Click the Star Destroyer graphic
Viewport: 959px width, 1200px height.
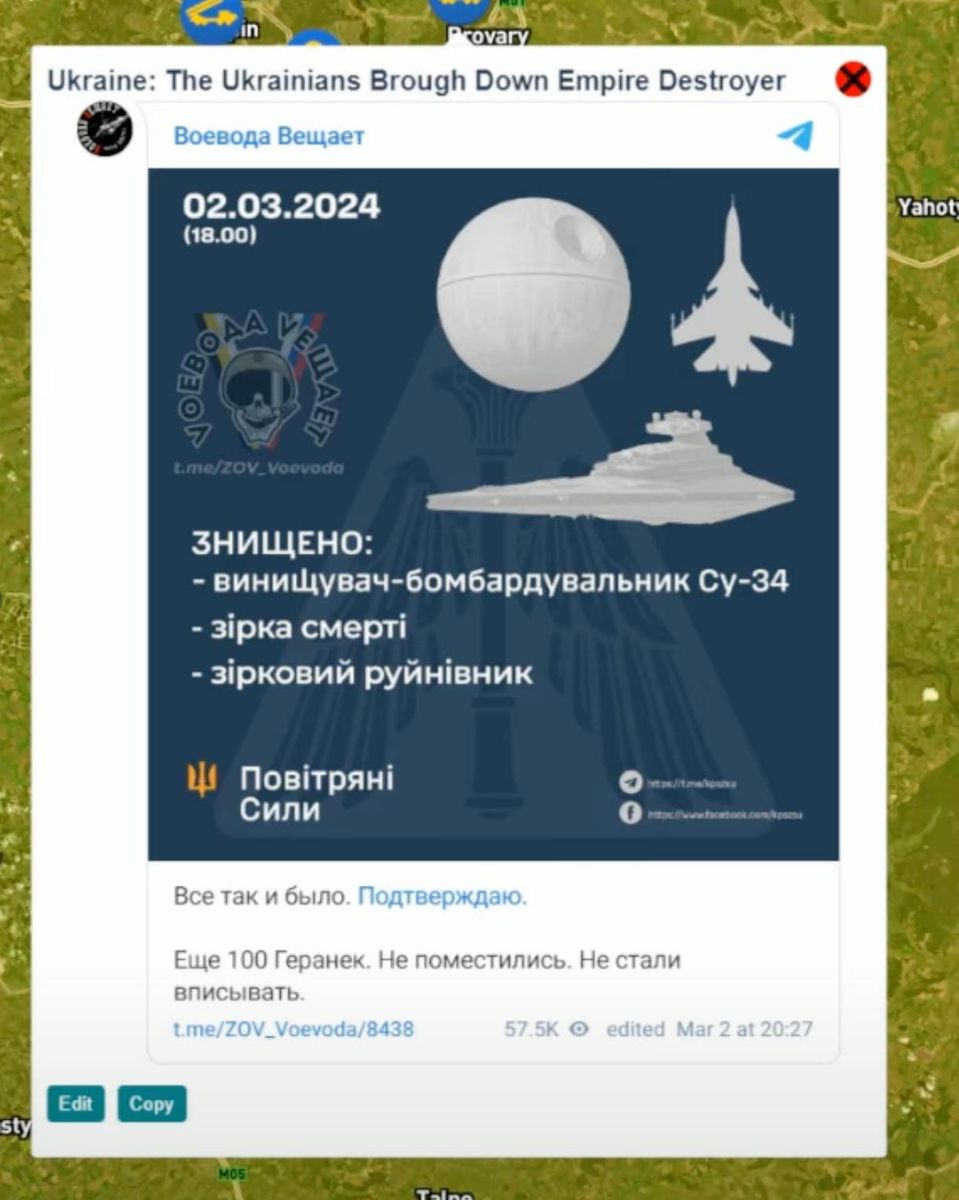610,468
